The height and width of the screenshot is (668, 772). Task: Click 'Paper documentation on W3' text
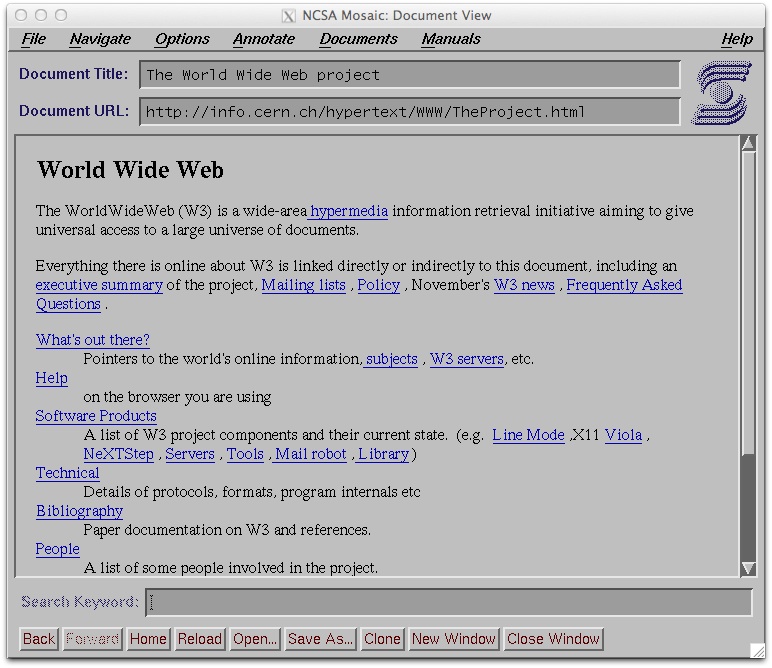[176, 530]
